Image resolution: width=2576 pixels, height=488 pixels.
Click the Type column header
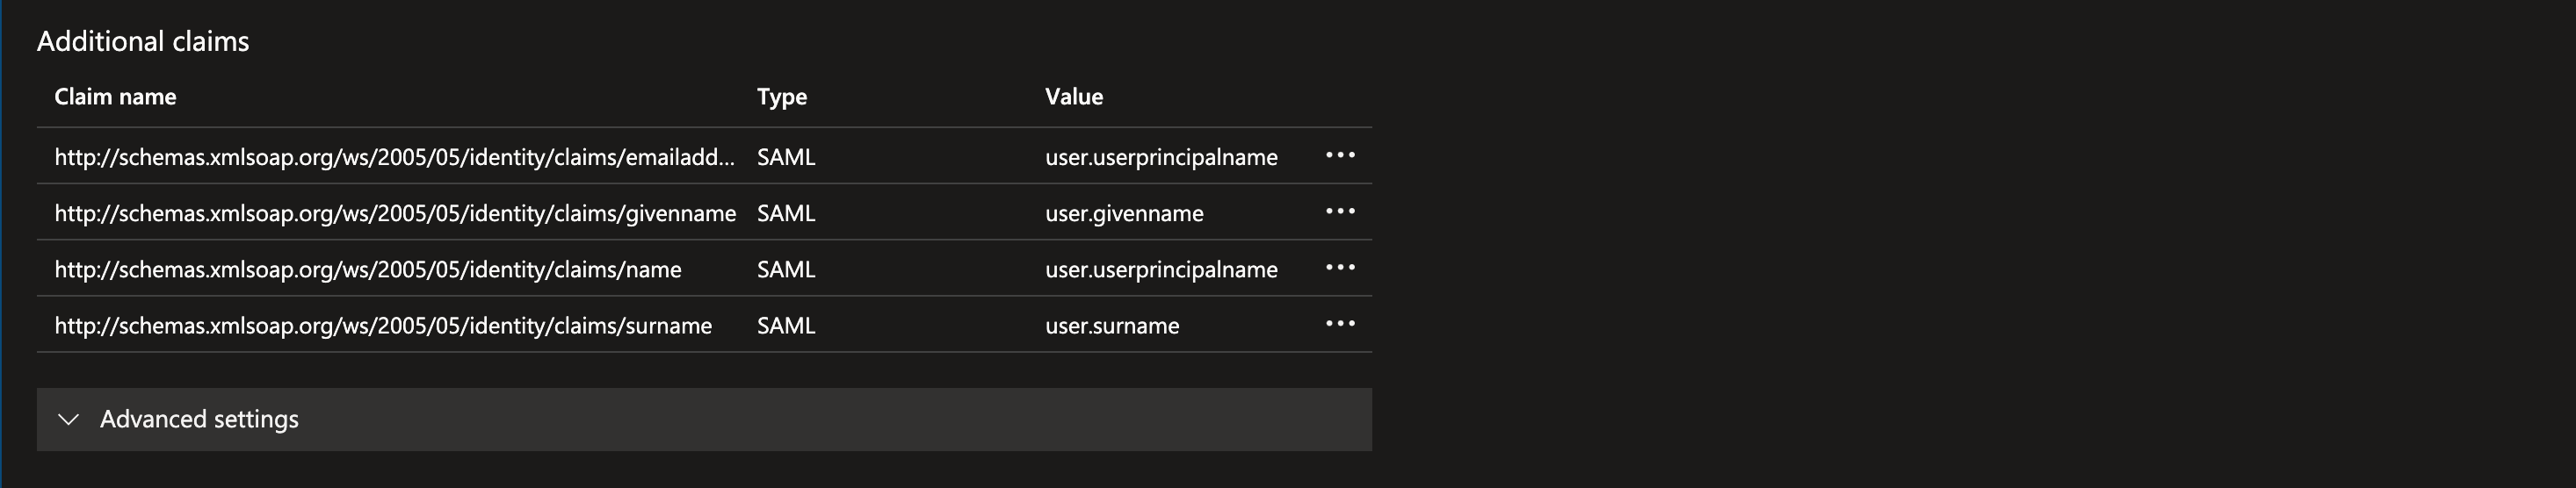pos(782,97)
